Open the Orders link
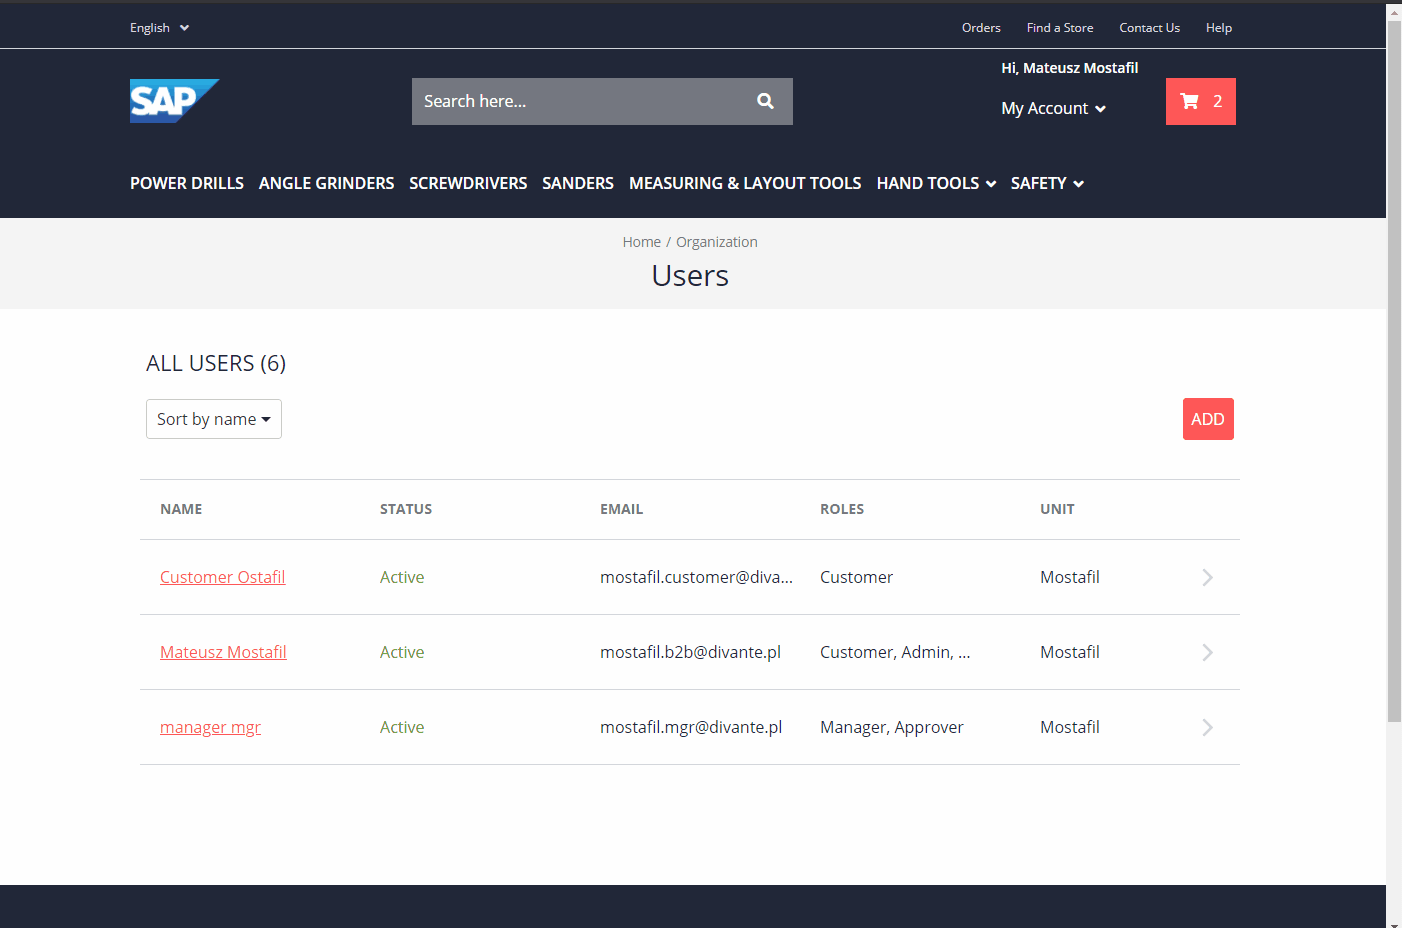The height and width of the screenshot is (928, 1402). pos(981,28)
